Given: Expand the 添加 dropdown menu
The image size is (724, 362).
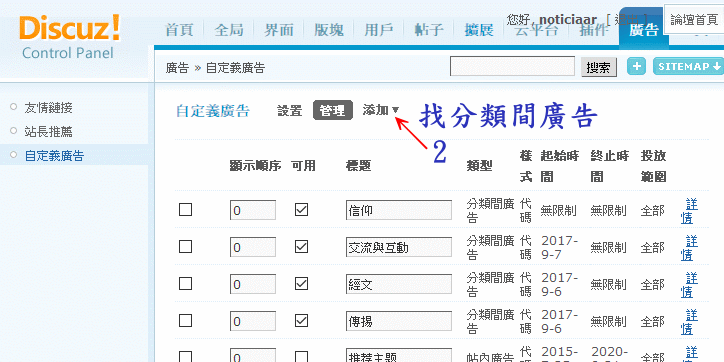Looking at the screenshot, I should (380, 110).
